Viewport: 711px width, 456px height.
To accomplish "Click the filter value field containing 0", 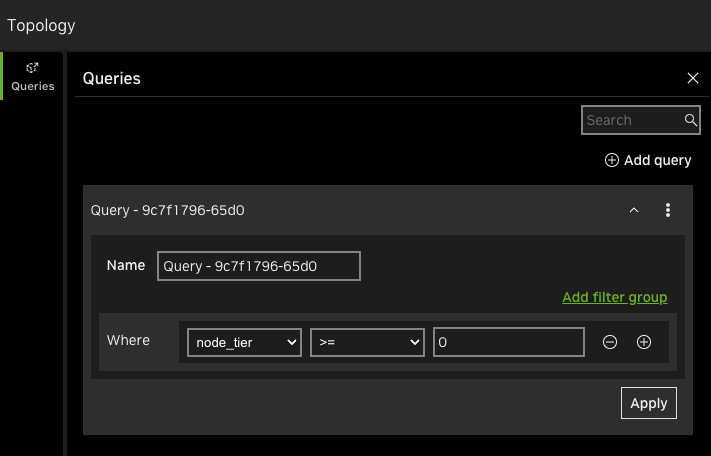I will [508, 342].
